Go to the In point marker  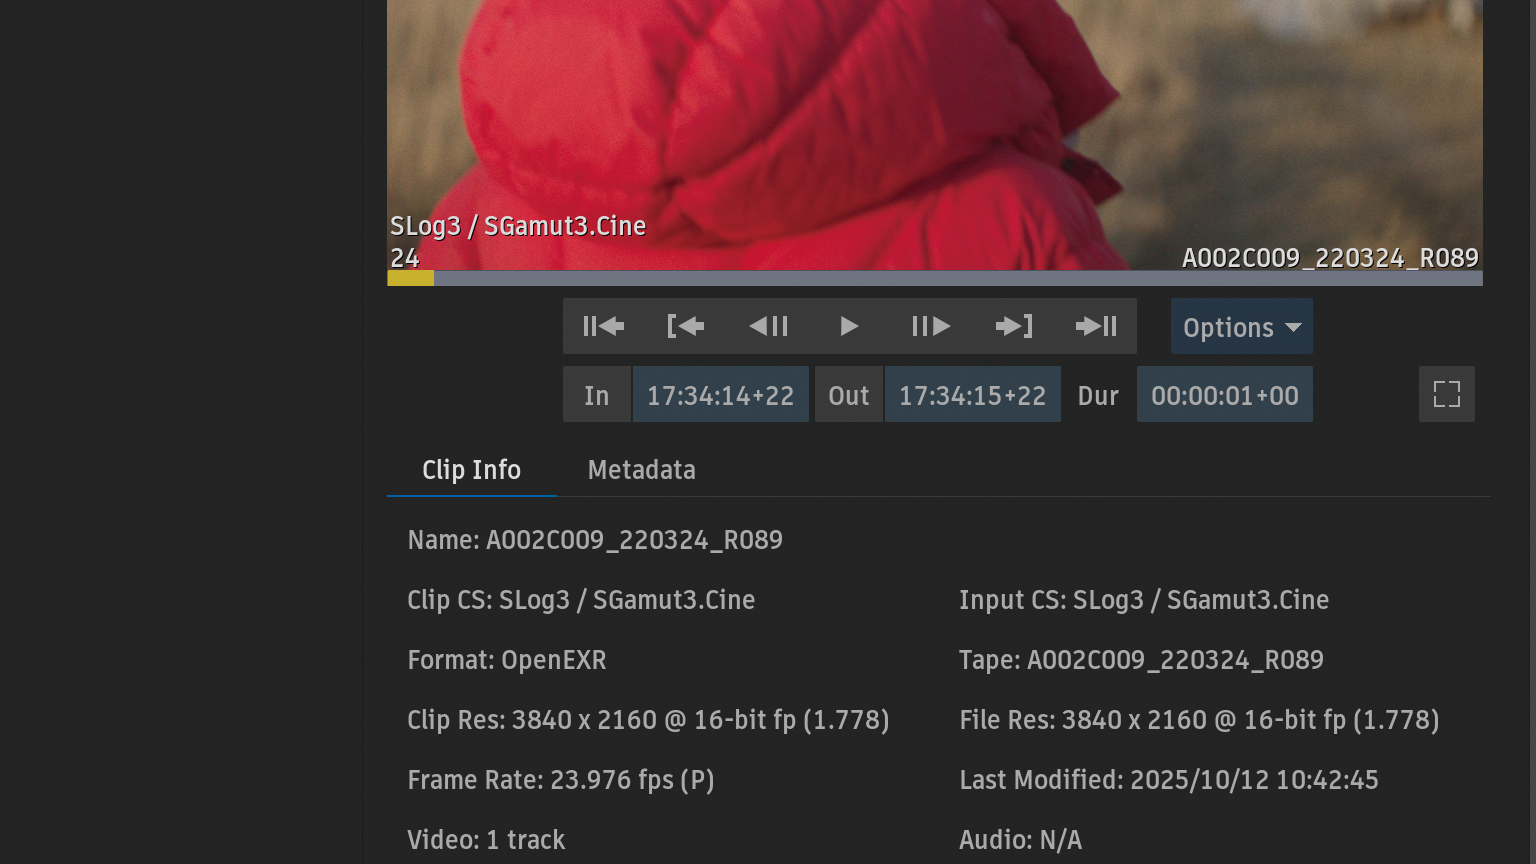coord(686,326)
